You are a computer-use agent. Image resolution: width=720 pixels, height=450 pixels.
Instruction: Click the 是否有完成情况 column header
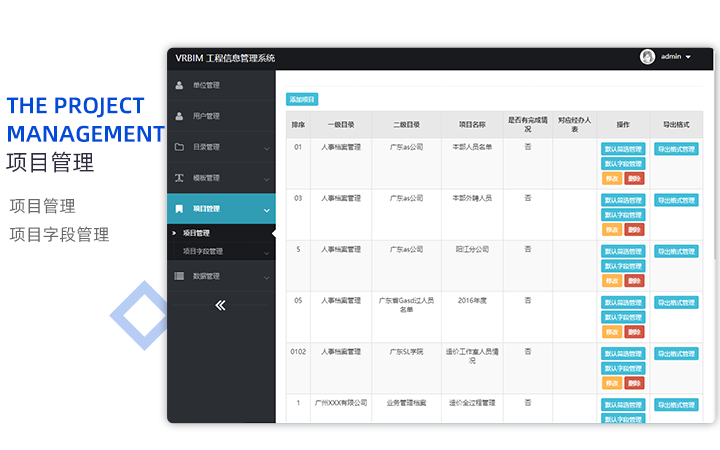pos(528,124)
